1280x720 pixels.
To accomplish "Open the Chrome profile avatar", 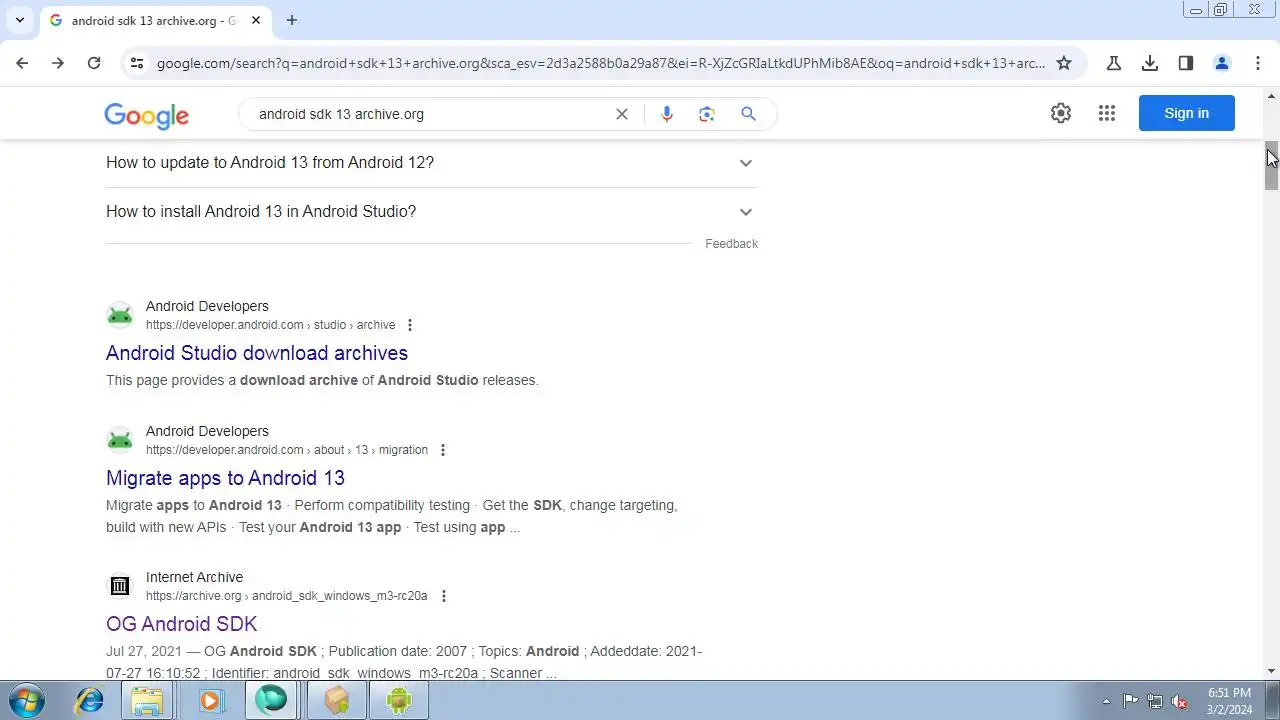I will (1222, 63).
